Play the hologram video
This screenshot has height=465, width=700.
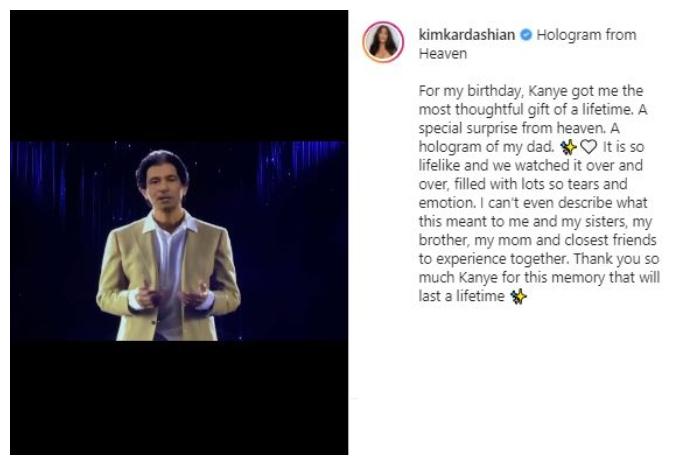coord(178,241)
